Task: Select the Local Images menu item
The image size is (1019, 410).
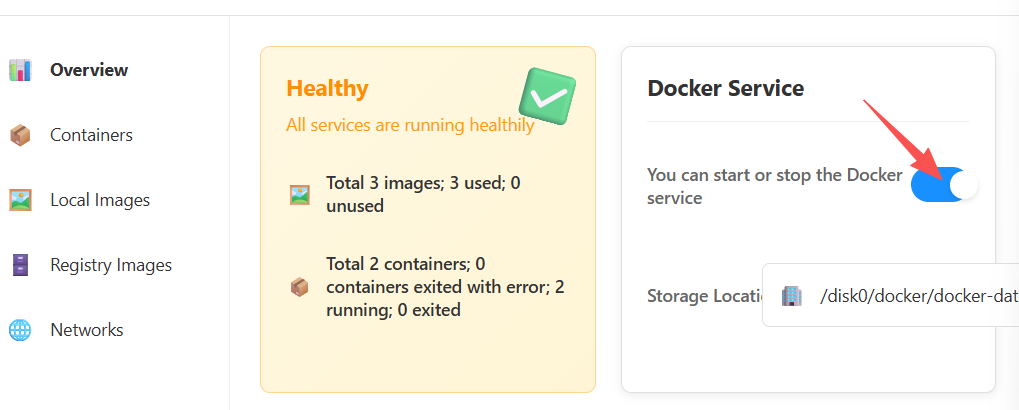Action: (100, 200)
